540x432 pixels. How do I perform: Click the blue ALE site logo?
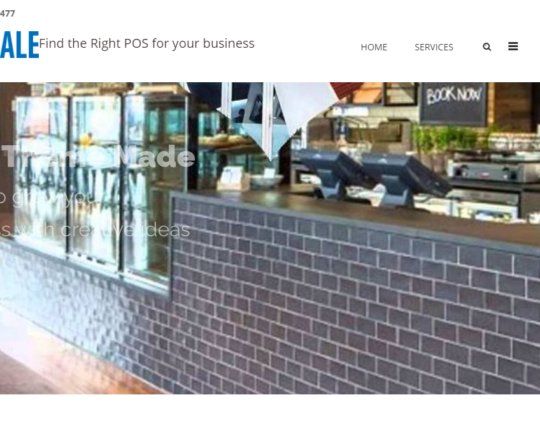click(x=19, y=45)
